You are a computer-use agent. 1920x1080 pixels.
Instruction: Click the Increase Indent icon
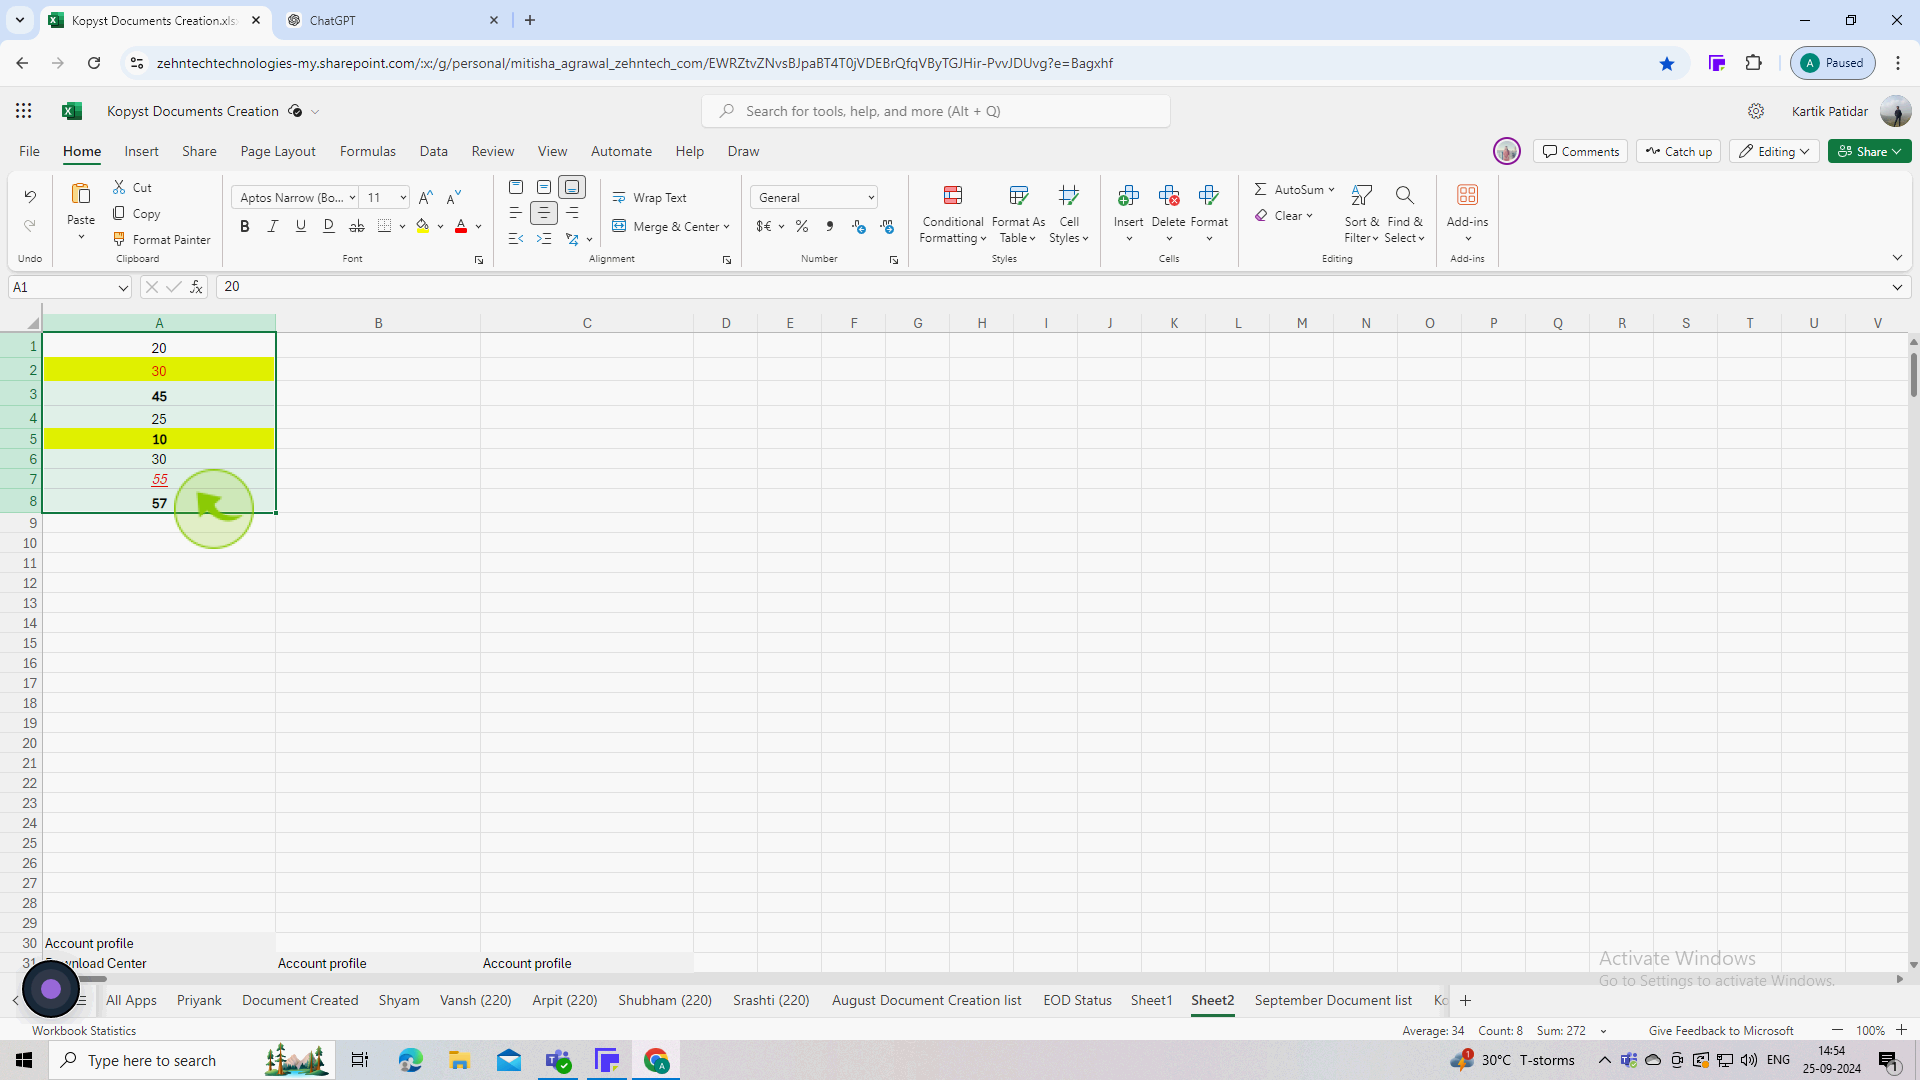(x=544, y=239)
